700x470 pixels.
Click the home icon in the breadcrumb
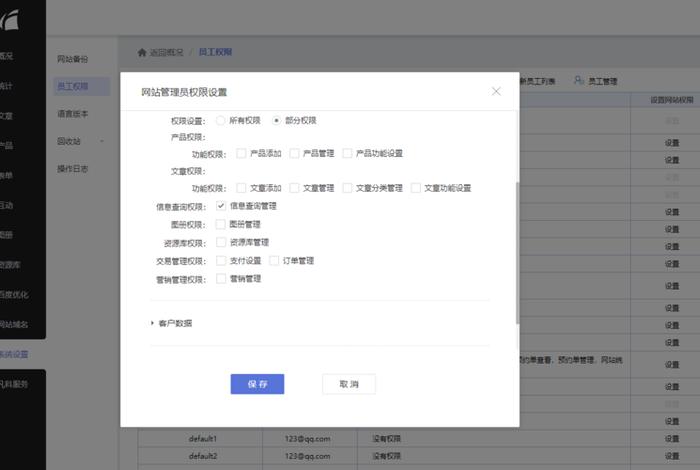coord(142,52)
